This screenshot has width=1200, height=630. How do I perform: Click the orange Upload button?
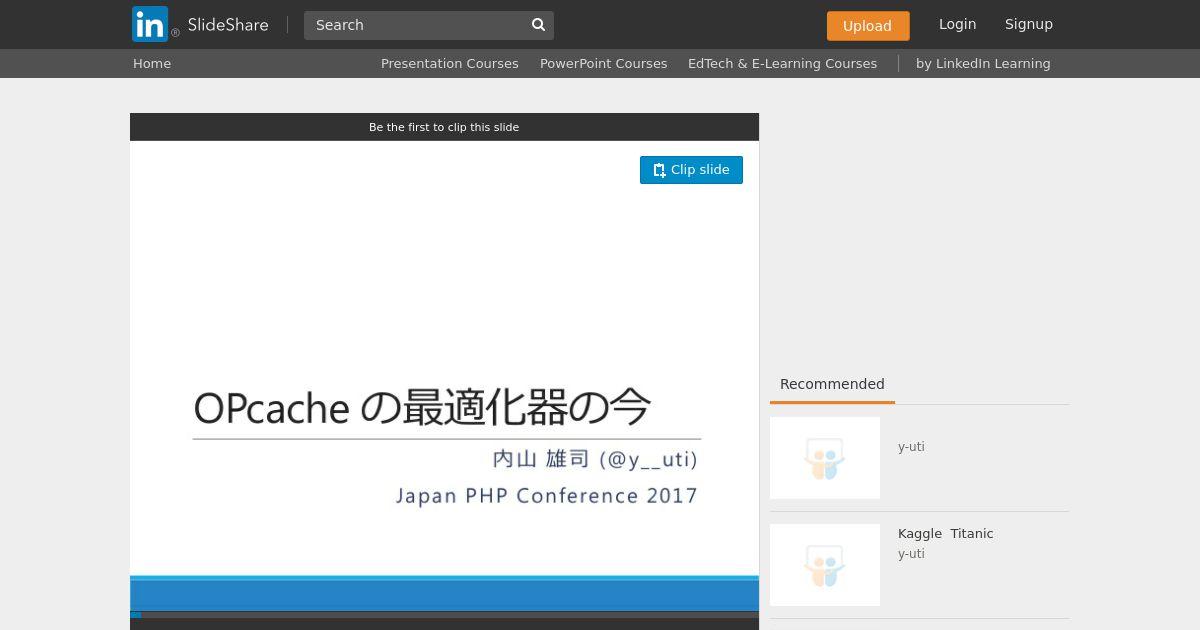(868, 26)
